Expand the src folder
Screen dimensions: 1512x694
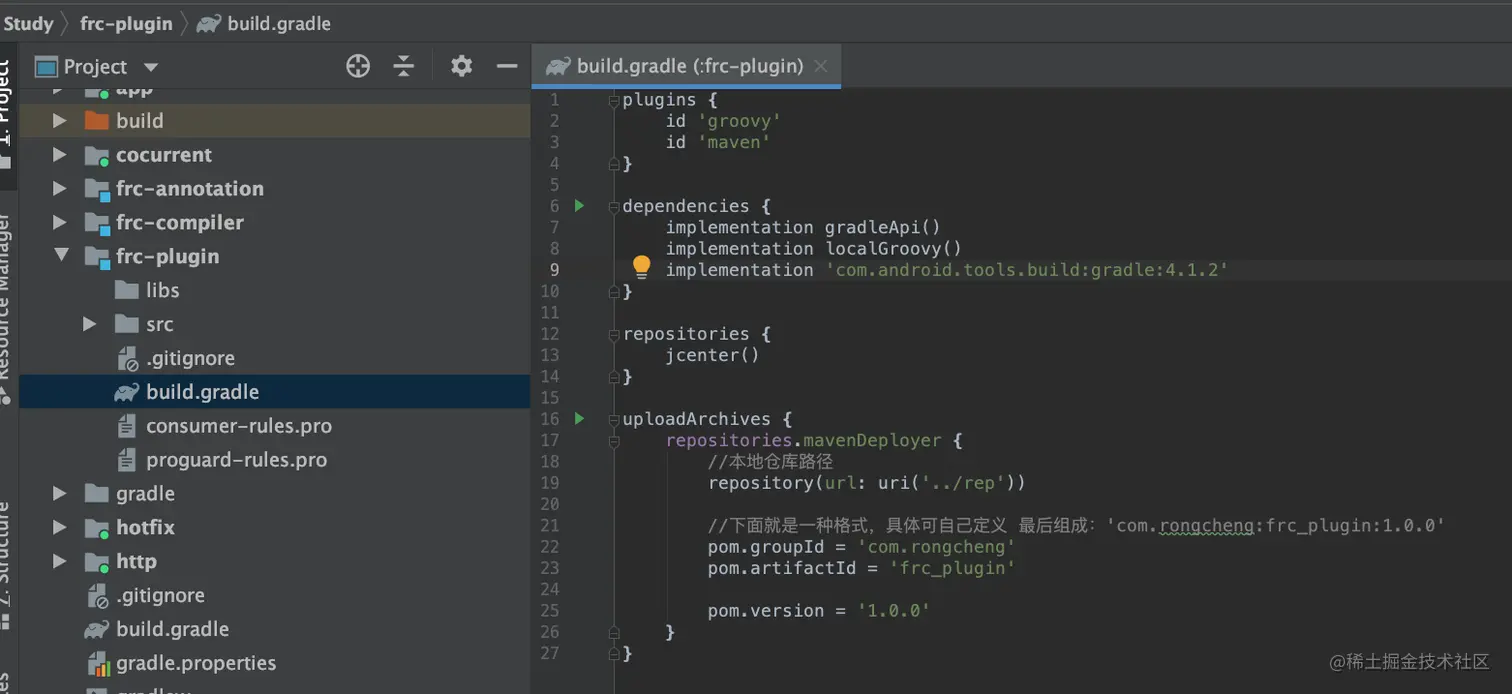coord(90,324)
